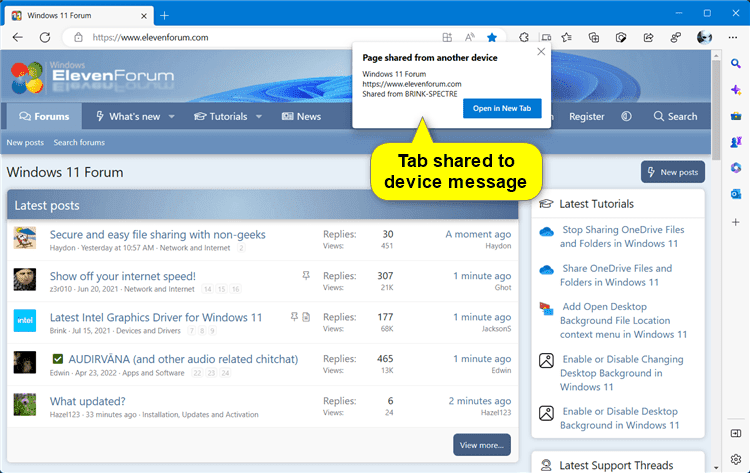The height and width of the screenshot is (473, 750).
Task: Reload the page with refresh icon
Action: point(45,37)
